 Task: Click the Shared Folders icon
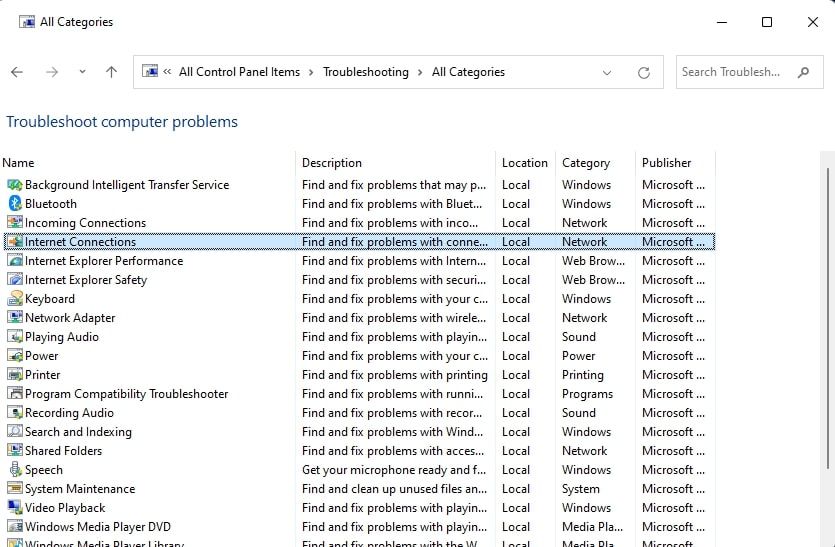[x=14, y=451]
